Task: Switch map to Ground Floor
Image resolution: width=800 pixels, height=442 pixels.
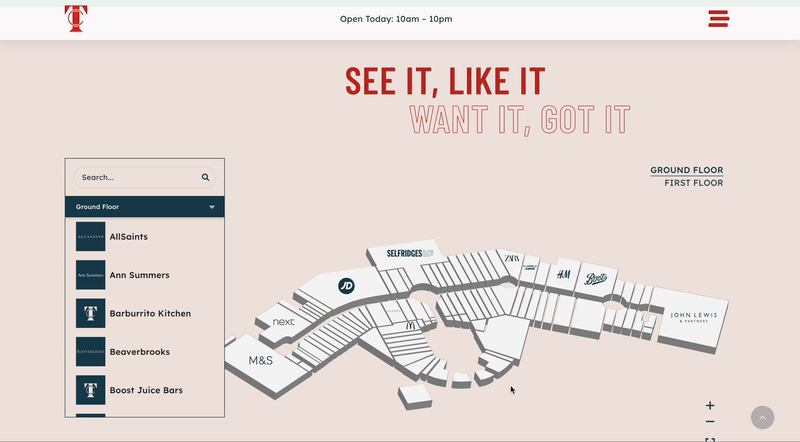Action: [x=686, y=170]
